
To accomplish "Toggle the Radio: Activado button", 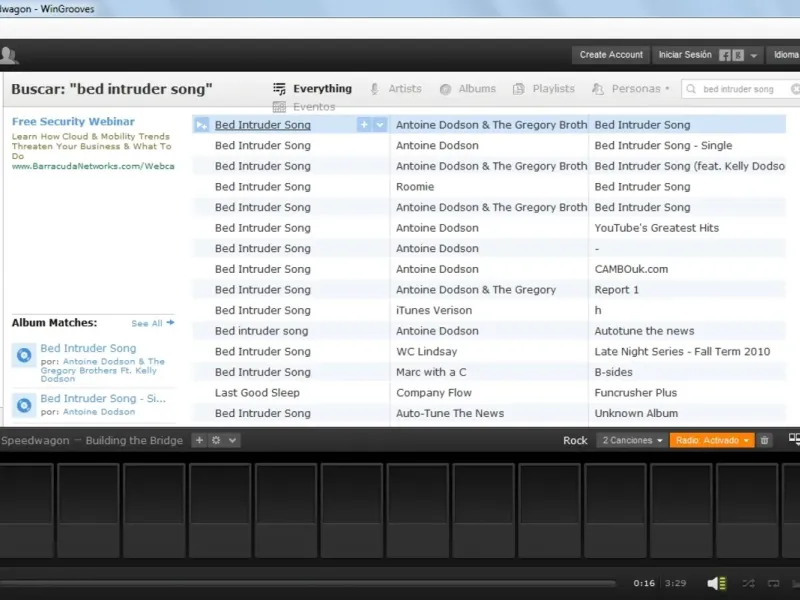I will coord(712,440).
